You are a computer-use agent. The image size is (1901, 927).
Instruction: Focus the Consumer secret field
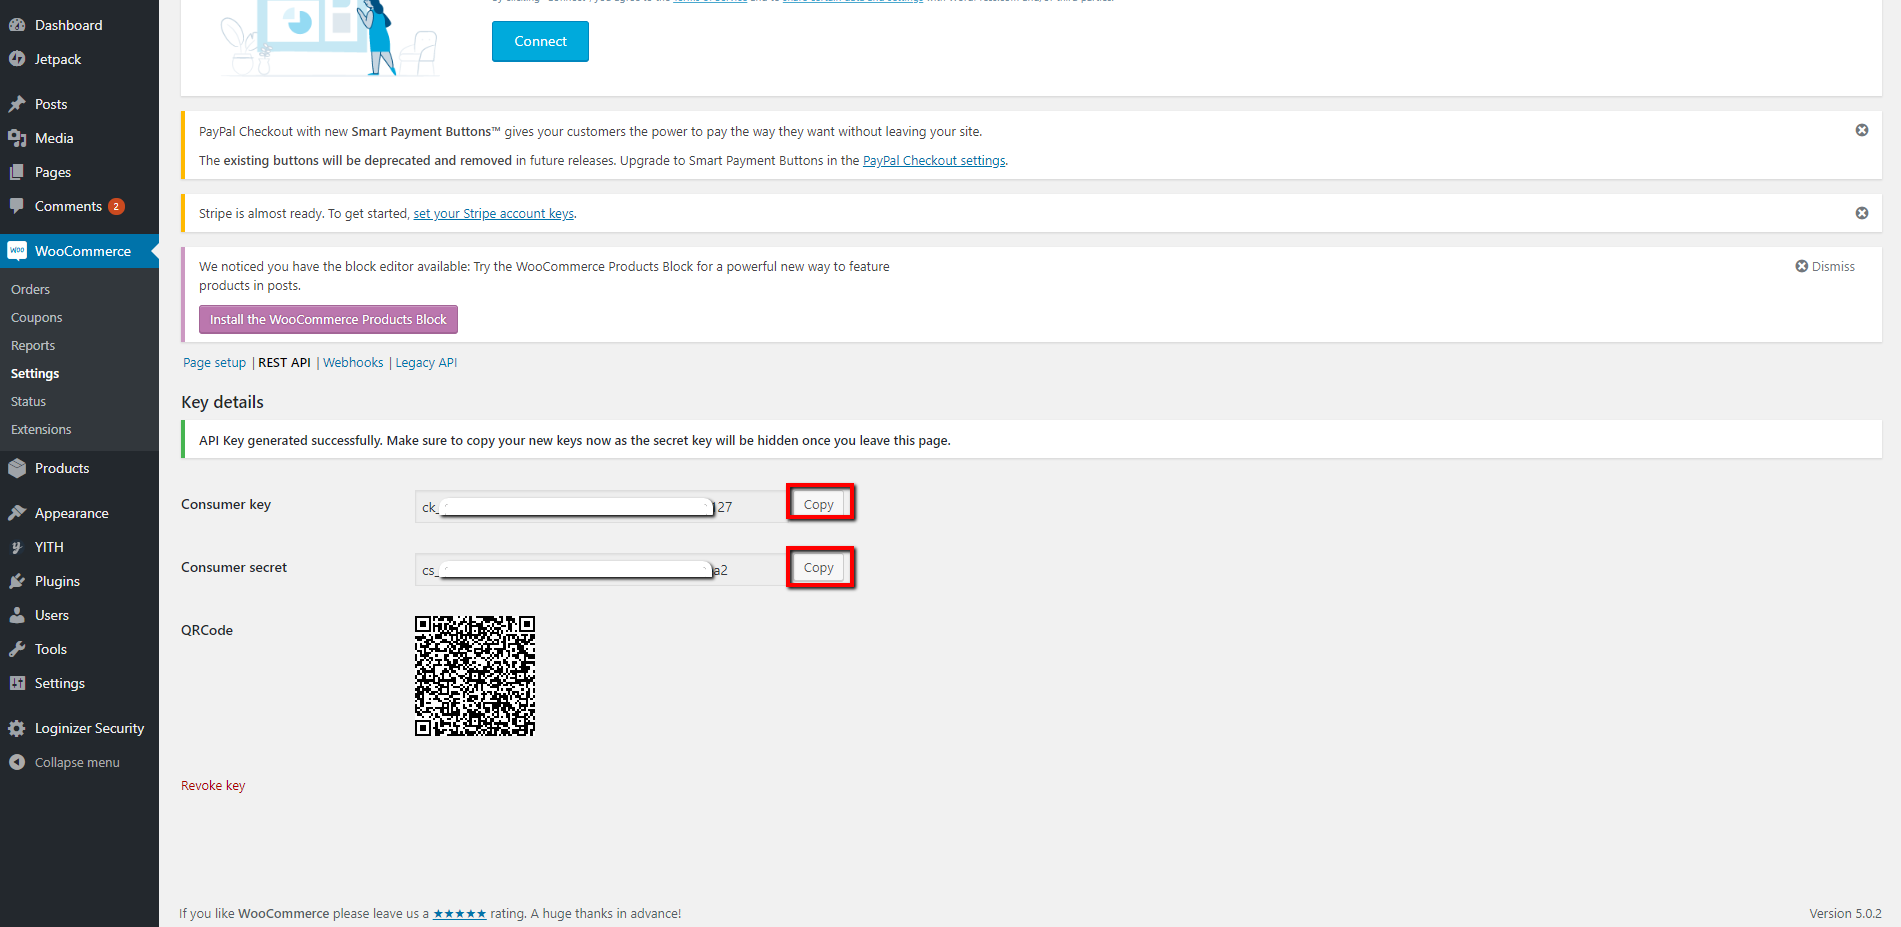point(600,569)
